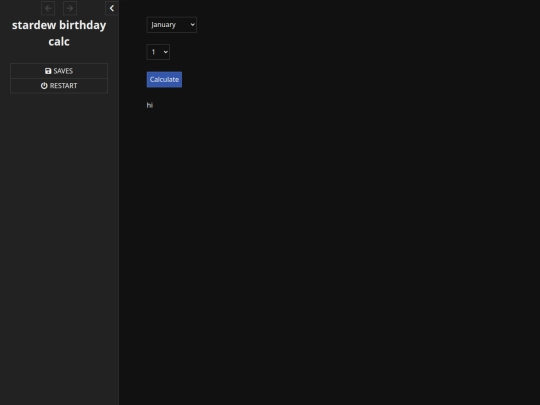Open the day number dropdown
This screenshot has height=405, width=540.
[158, 52]
